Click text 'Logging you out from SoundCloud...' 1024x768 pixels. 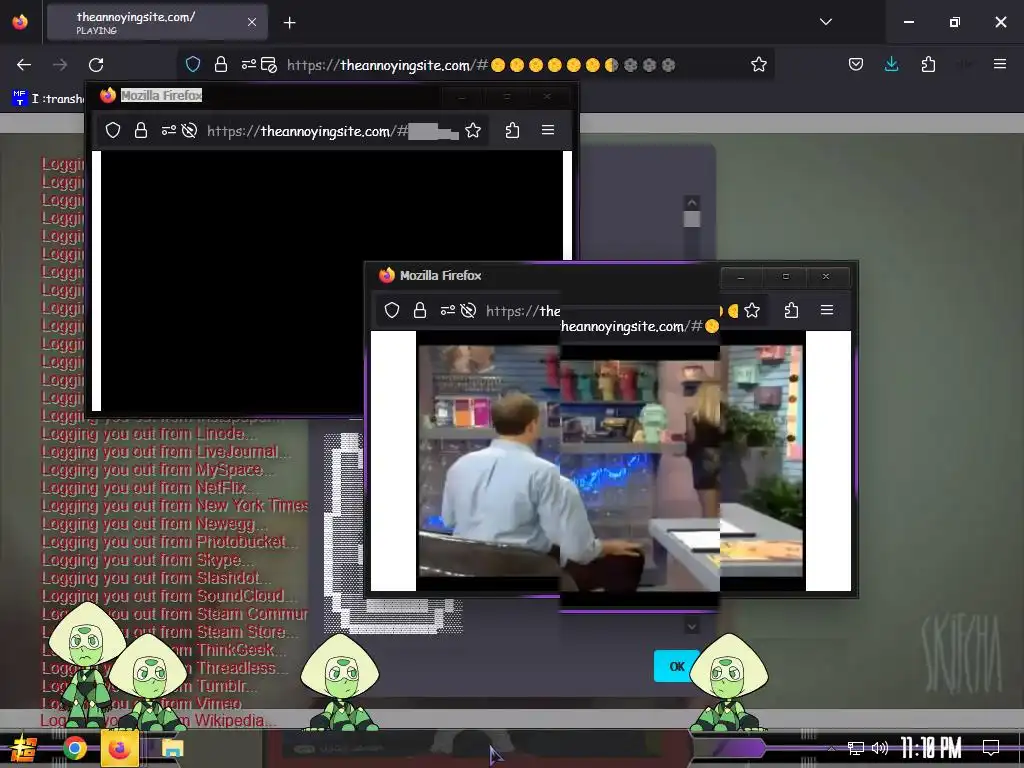pyautogui.click(x=168, y=596)
